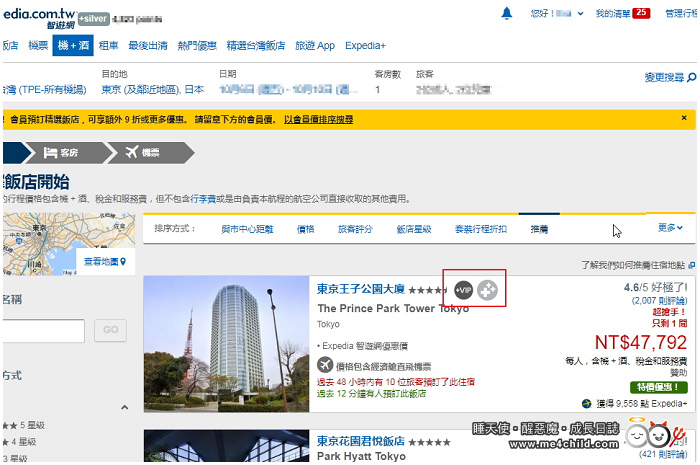The width and height of the screenshot is (700, 465).
Task: Click the 東京 (及鄰近地區), 日本 destination
Action: point(153,89)
